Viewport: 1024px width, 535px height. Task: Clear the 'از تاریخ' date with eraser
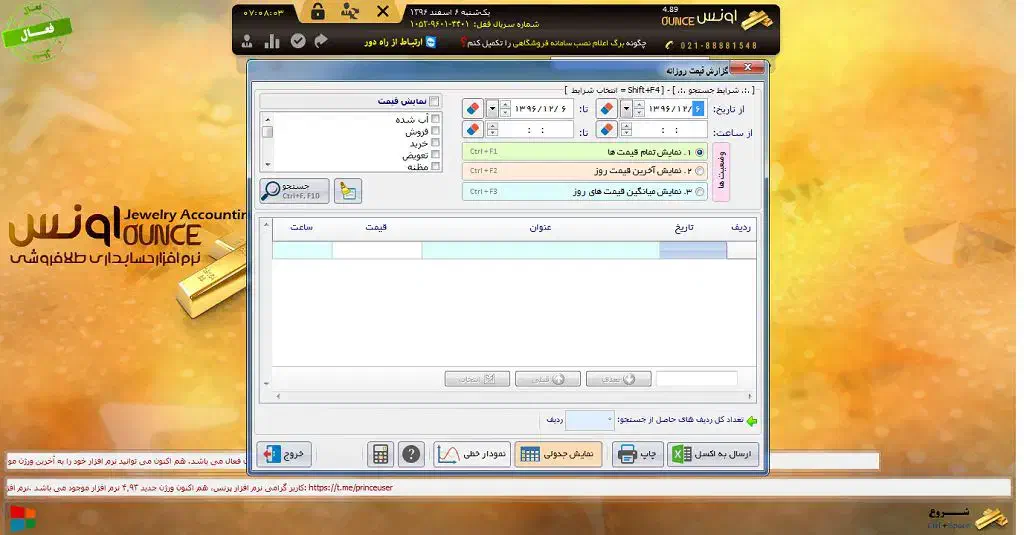(607, 108)
